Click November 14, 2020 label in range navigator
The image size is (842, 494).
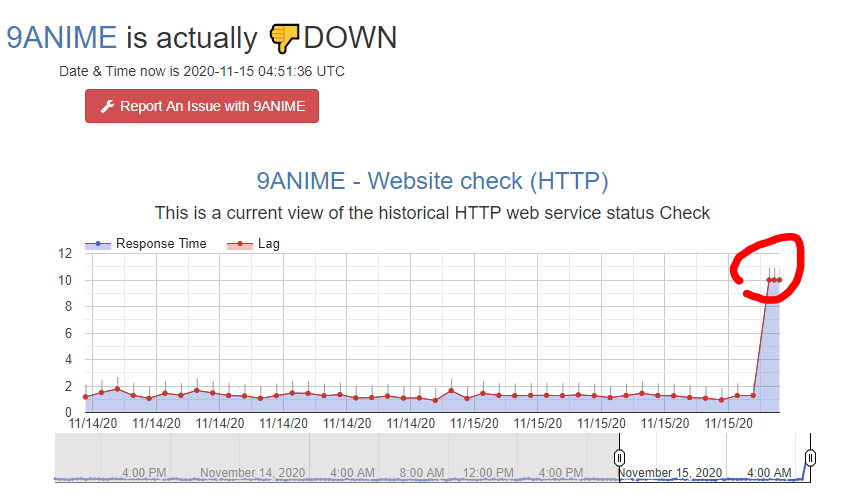(252, 473)
